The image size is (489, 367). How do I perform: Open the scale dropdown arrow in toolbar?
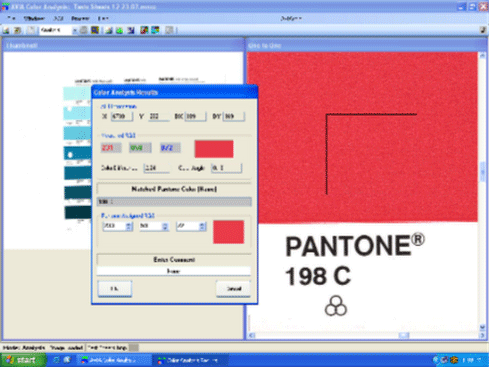(x=75, y=30)
